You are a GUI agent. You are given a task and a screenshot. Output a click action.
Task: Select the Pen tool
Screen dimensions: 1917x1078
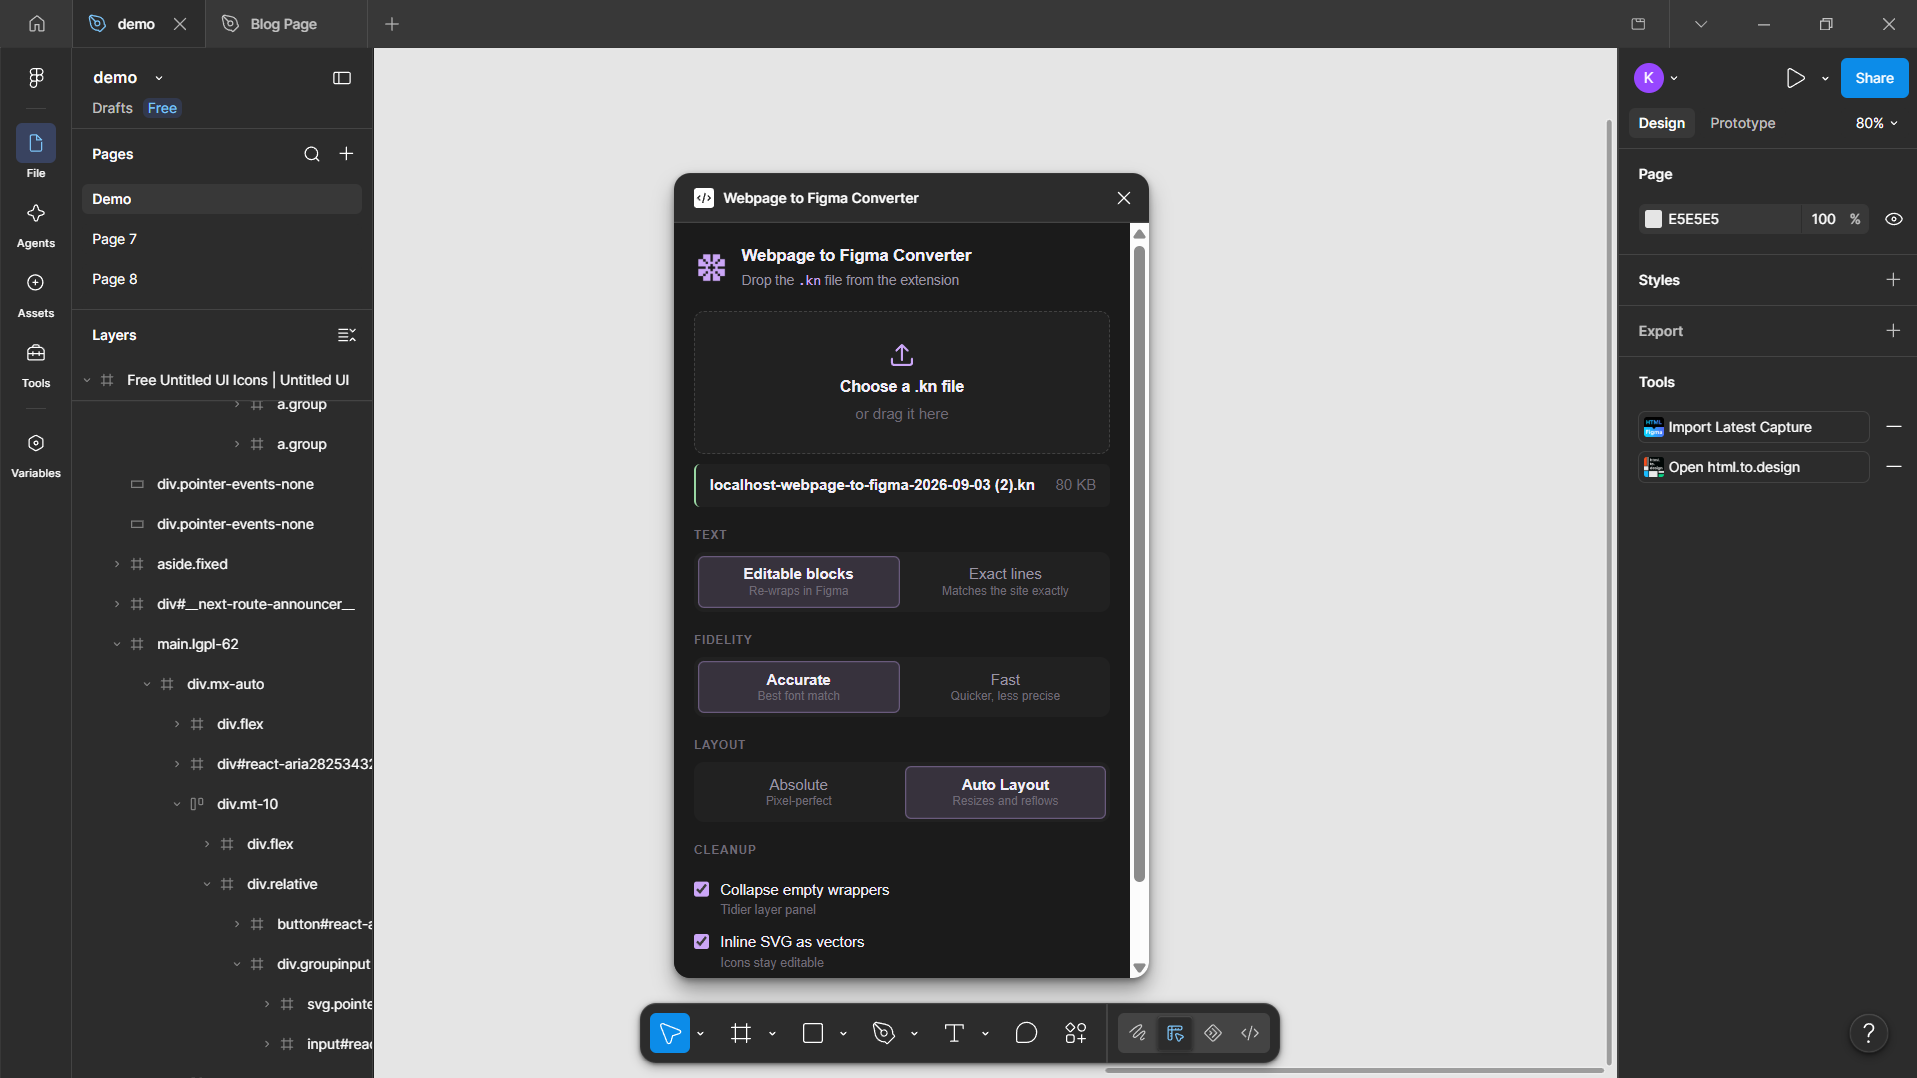884,1033
